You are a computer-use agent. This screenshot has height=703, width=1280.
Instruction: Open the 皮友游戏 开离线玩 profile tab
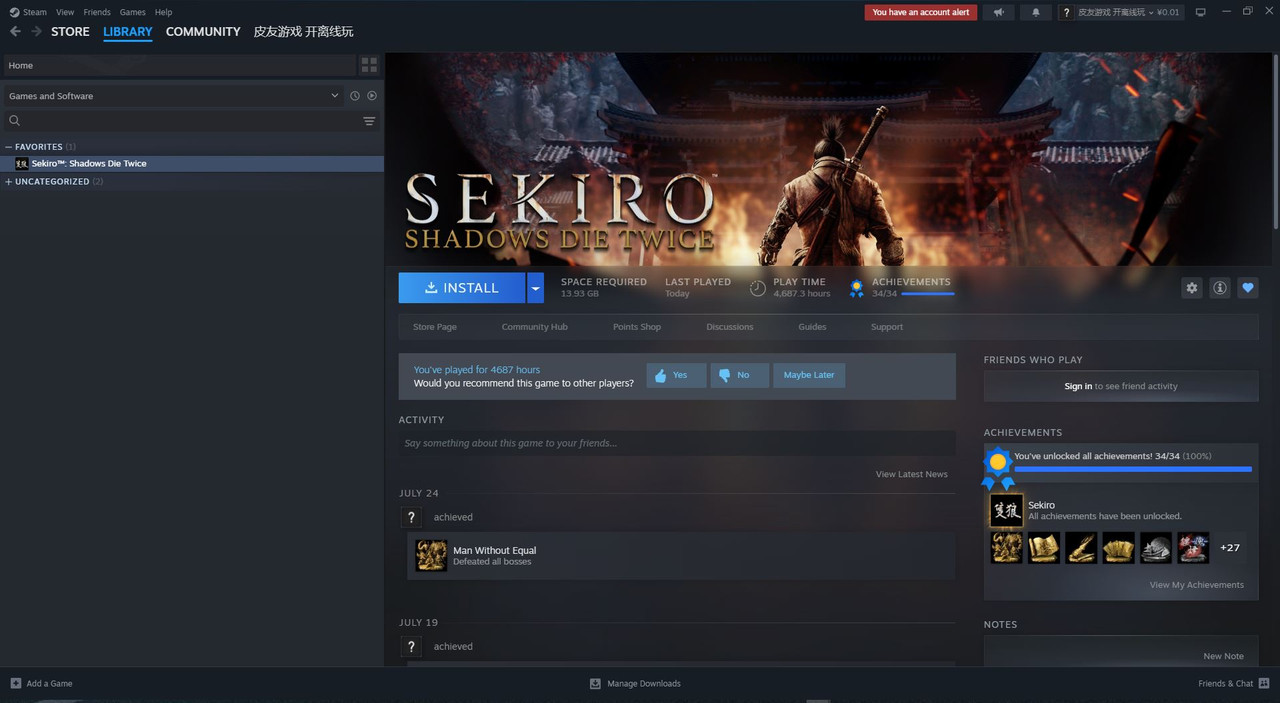tap(303, 31)
